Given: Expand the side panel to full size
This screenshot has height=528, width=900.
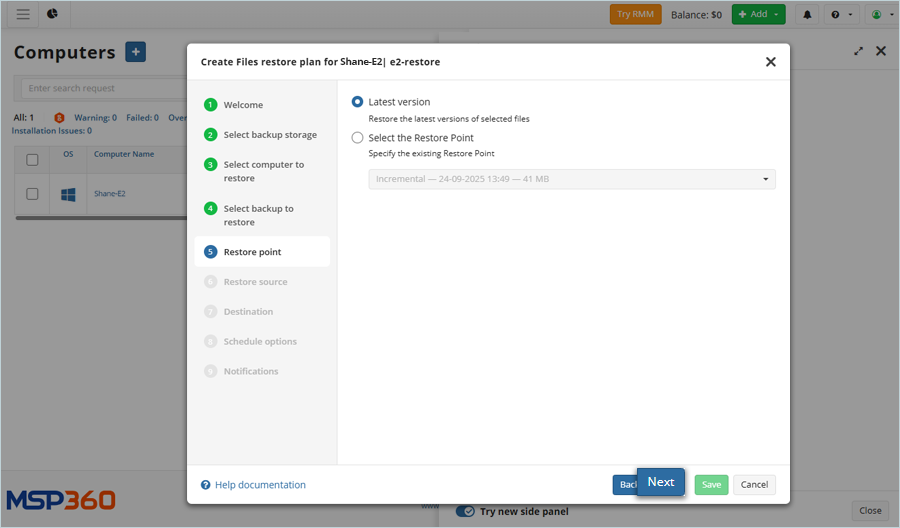Looking at the screenshot, I should [x=858, y=51].
